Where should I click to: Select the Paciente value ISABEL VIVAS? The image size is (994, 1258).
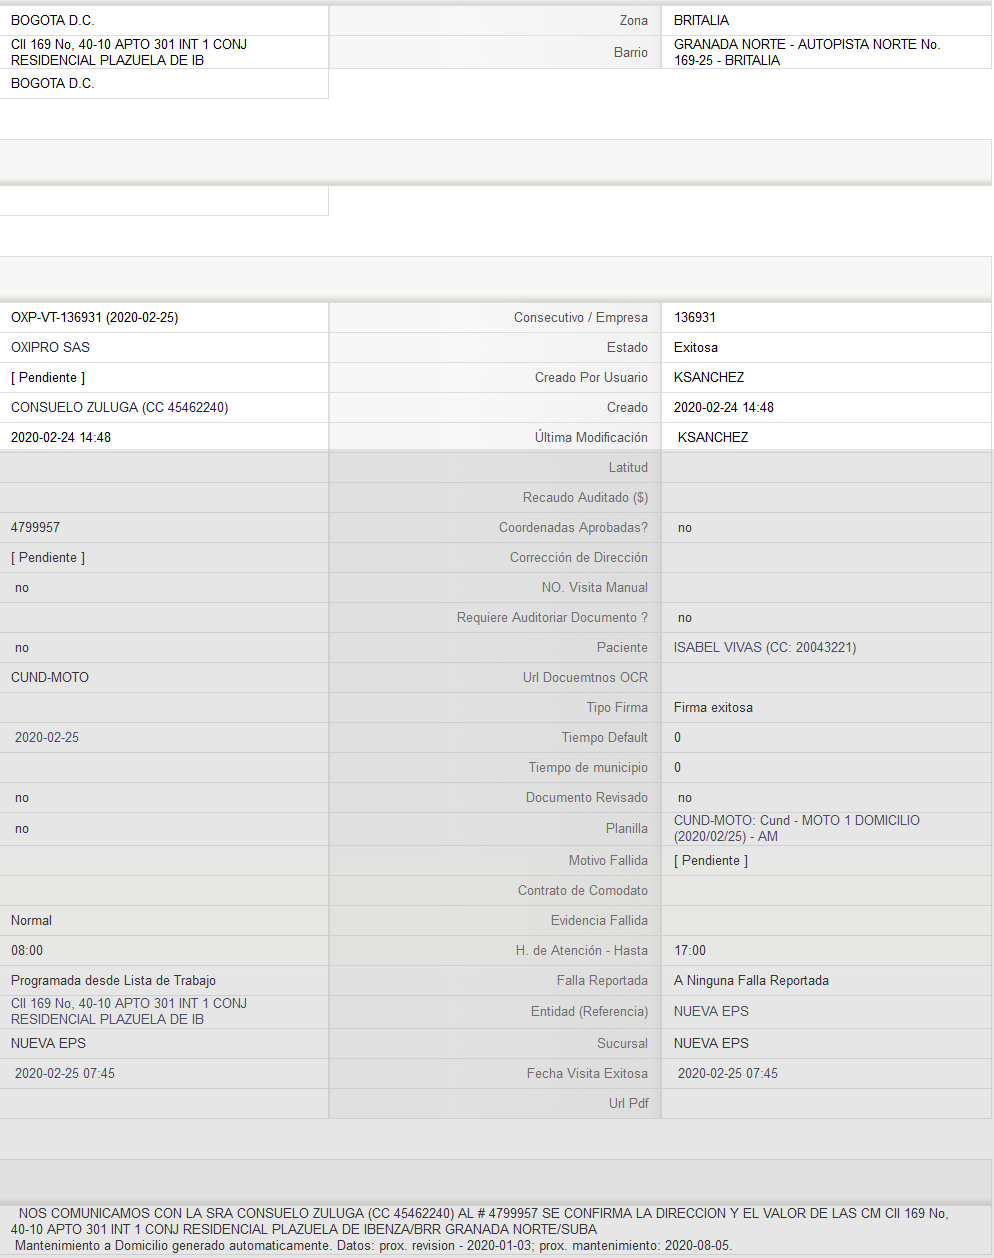[x=765, y=647]
